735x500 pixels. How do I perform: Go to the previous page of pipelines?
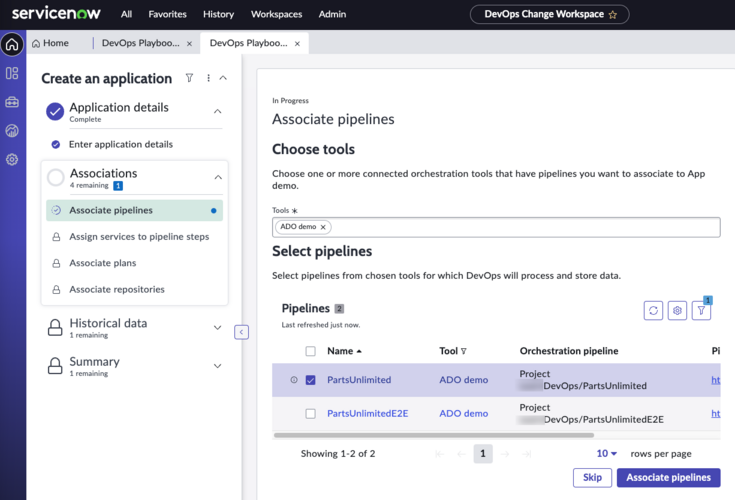point(461,454)
